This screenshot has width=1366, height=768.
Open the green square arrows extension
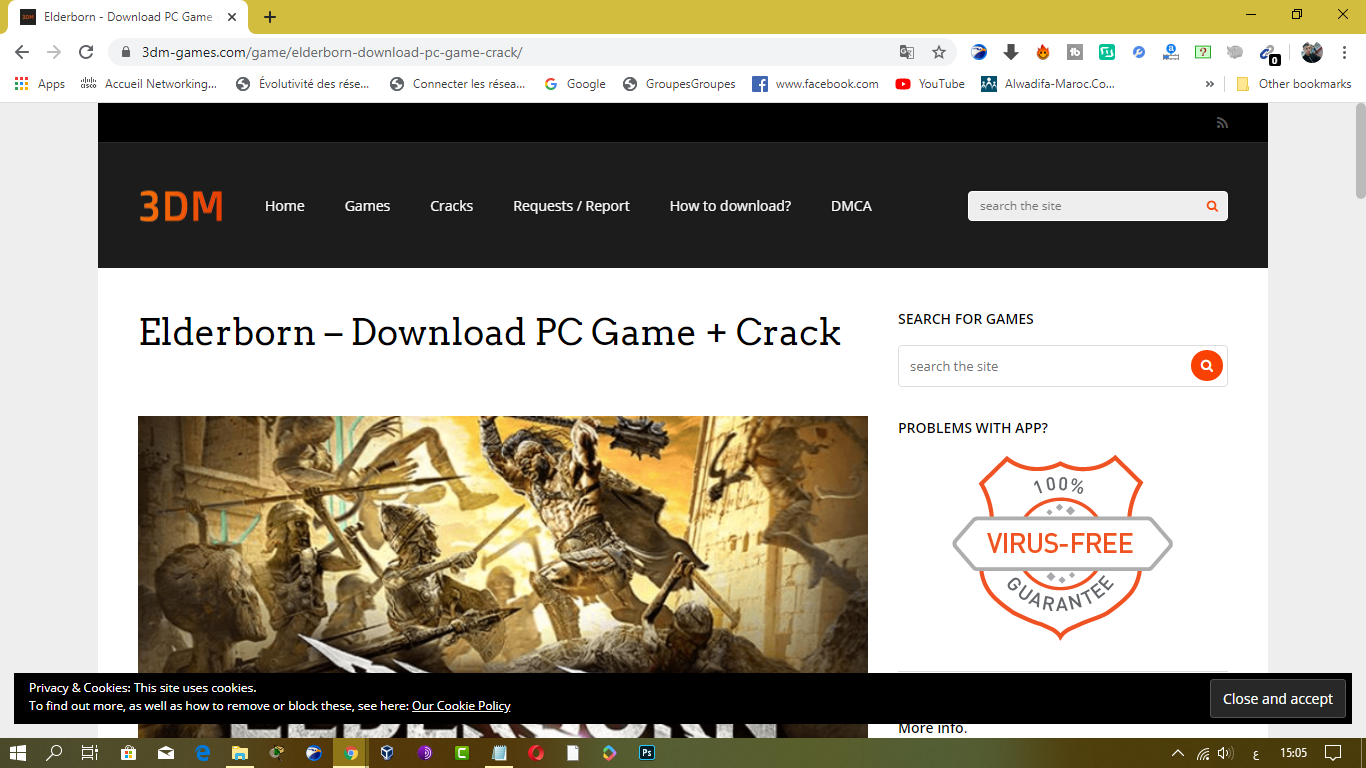(x=1107, y=52)
